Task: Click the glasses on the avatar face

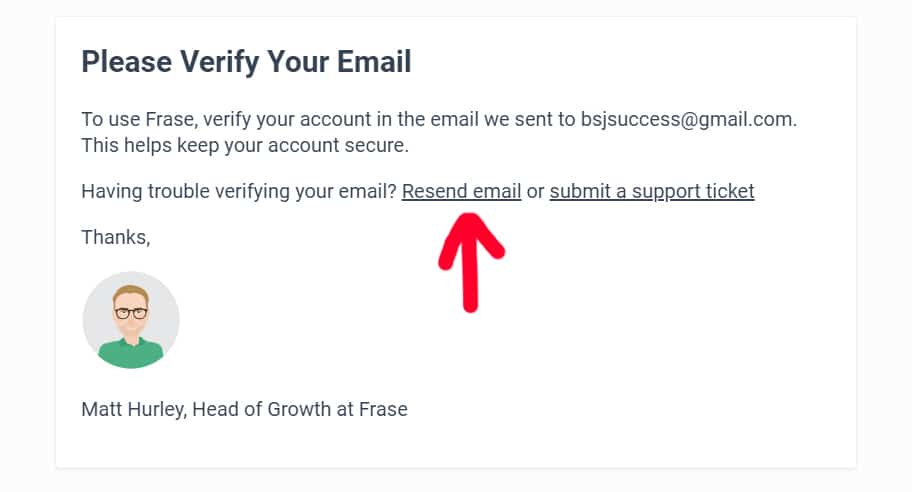Action: tap(131, 313)
